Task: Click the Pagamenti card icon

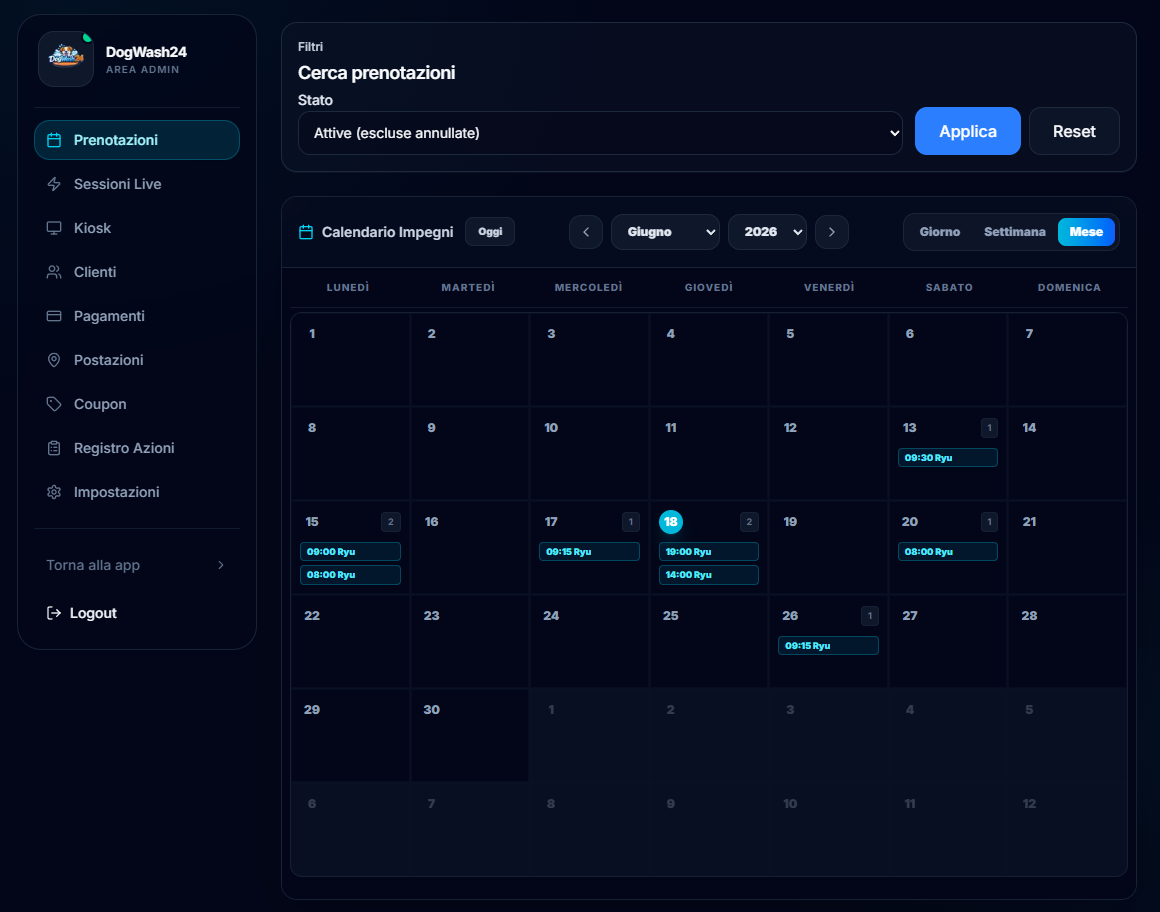Action: (54, 316)
